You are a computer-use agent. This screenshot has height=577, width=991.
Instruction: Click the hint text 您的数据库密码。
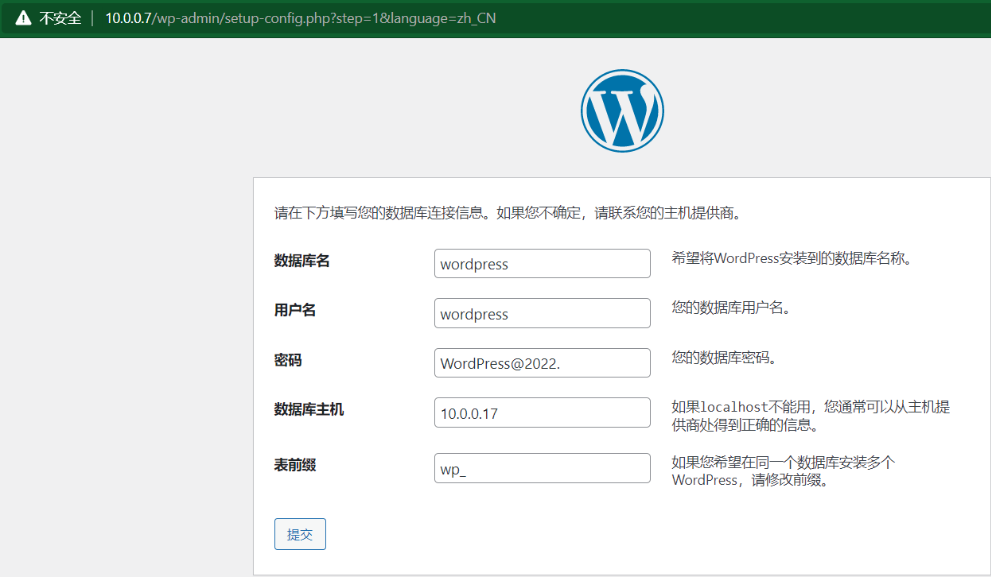coord(724,358)
